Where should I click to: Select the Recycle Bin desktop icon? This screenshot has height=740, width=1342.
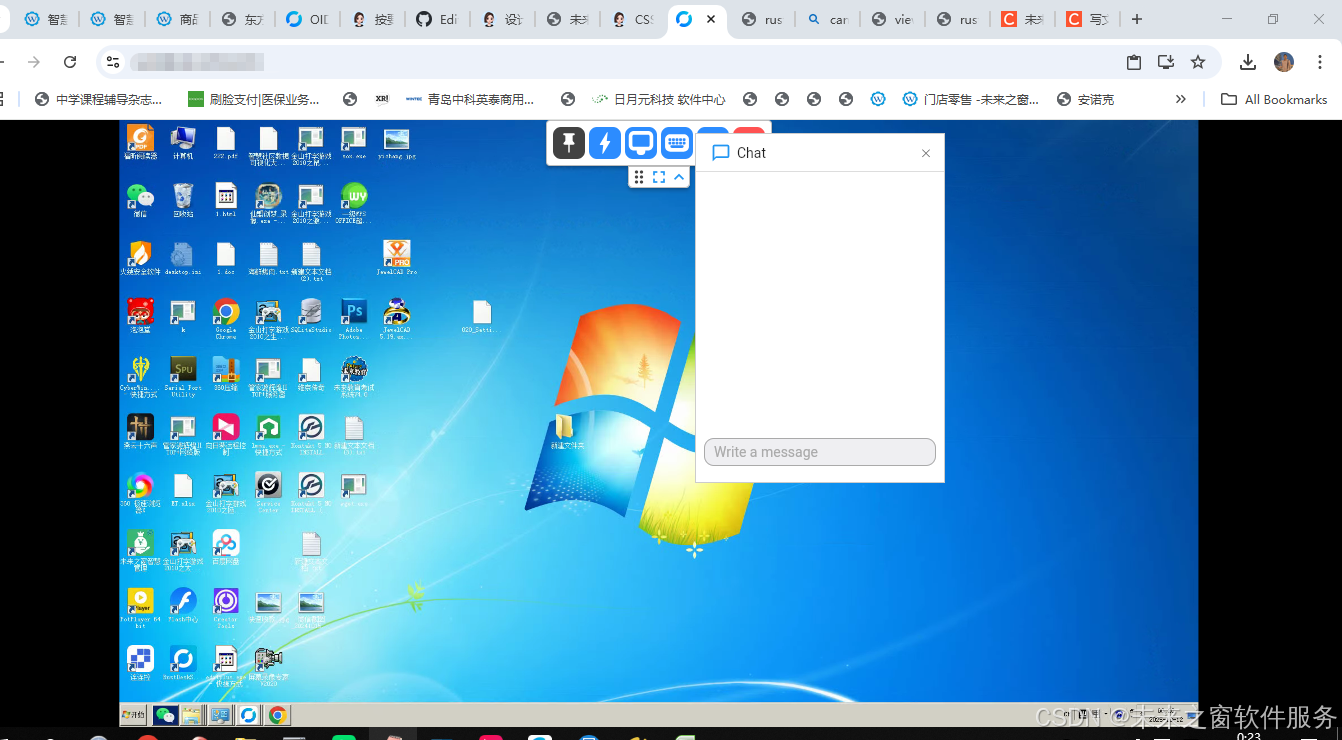[x=183, y=199]
